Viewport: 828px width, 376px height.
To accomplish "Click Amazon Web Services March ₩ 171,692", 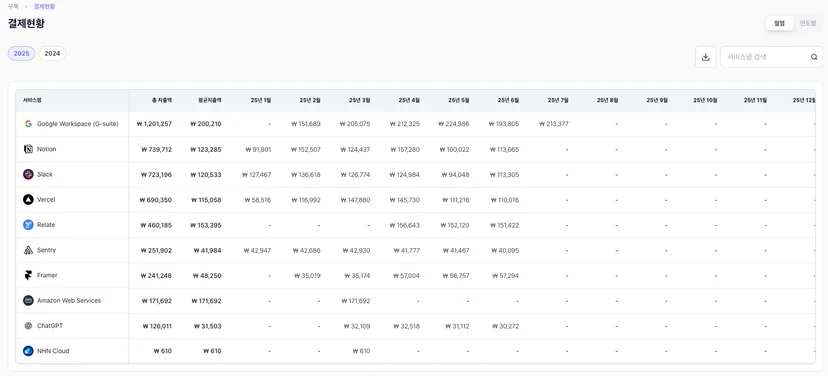I will [x=356, y=301].
